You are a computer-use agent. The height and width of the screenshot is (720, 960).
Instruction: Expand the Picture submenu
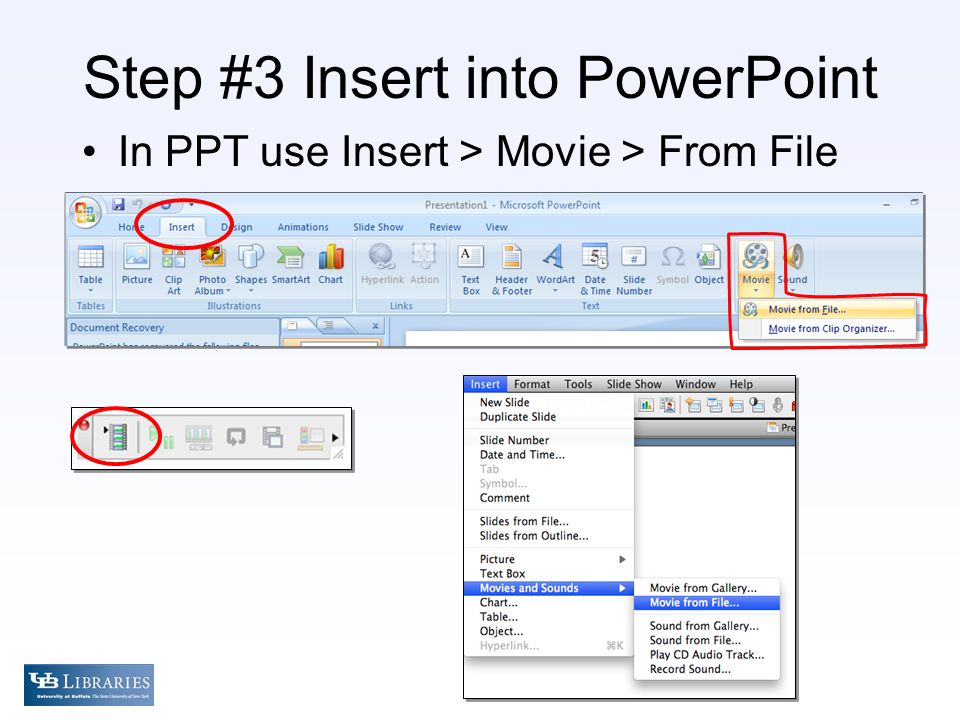[549, 559]
